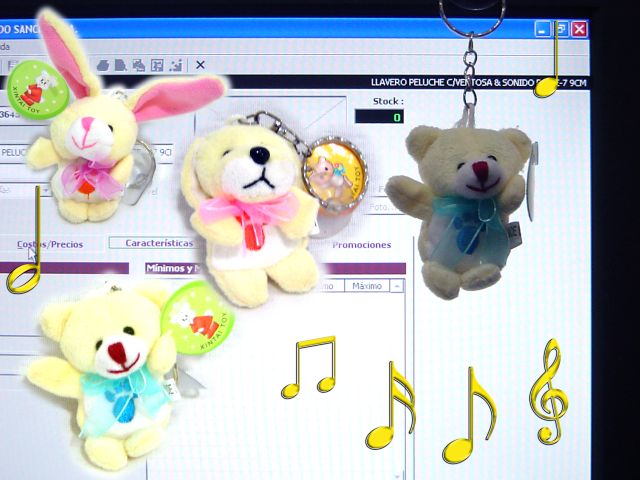This screenshot has width=640, height=480.
Task: Restore down the application window
Action: click(x=561, y=30)
